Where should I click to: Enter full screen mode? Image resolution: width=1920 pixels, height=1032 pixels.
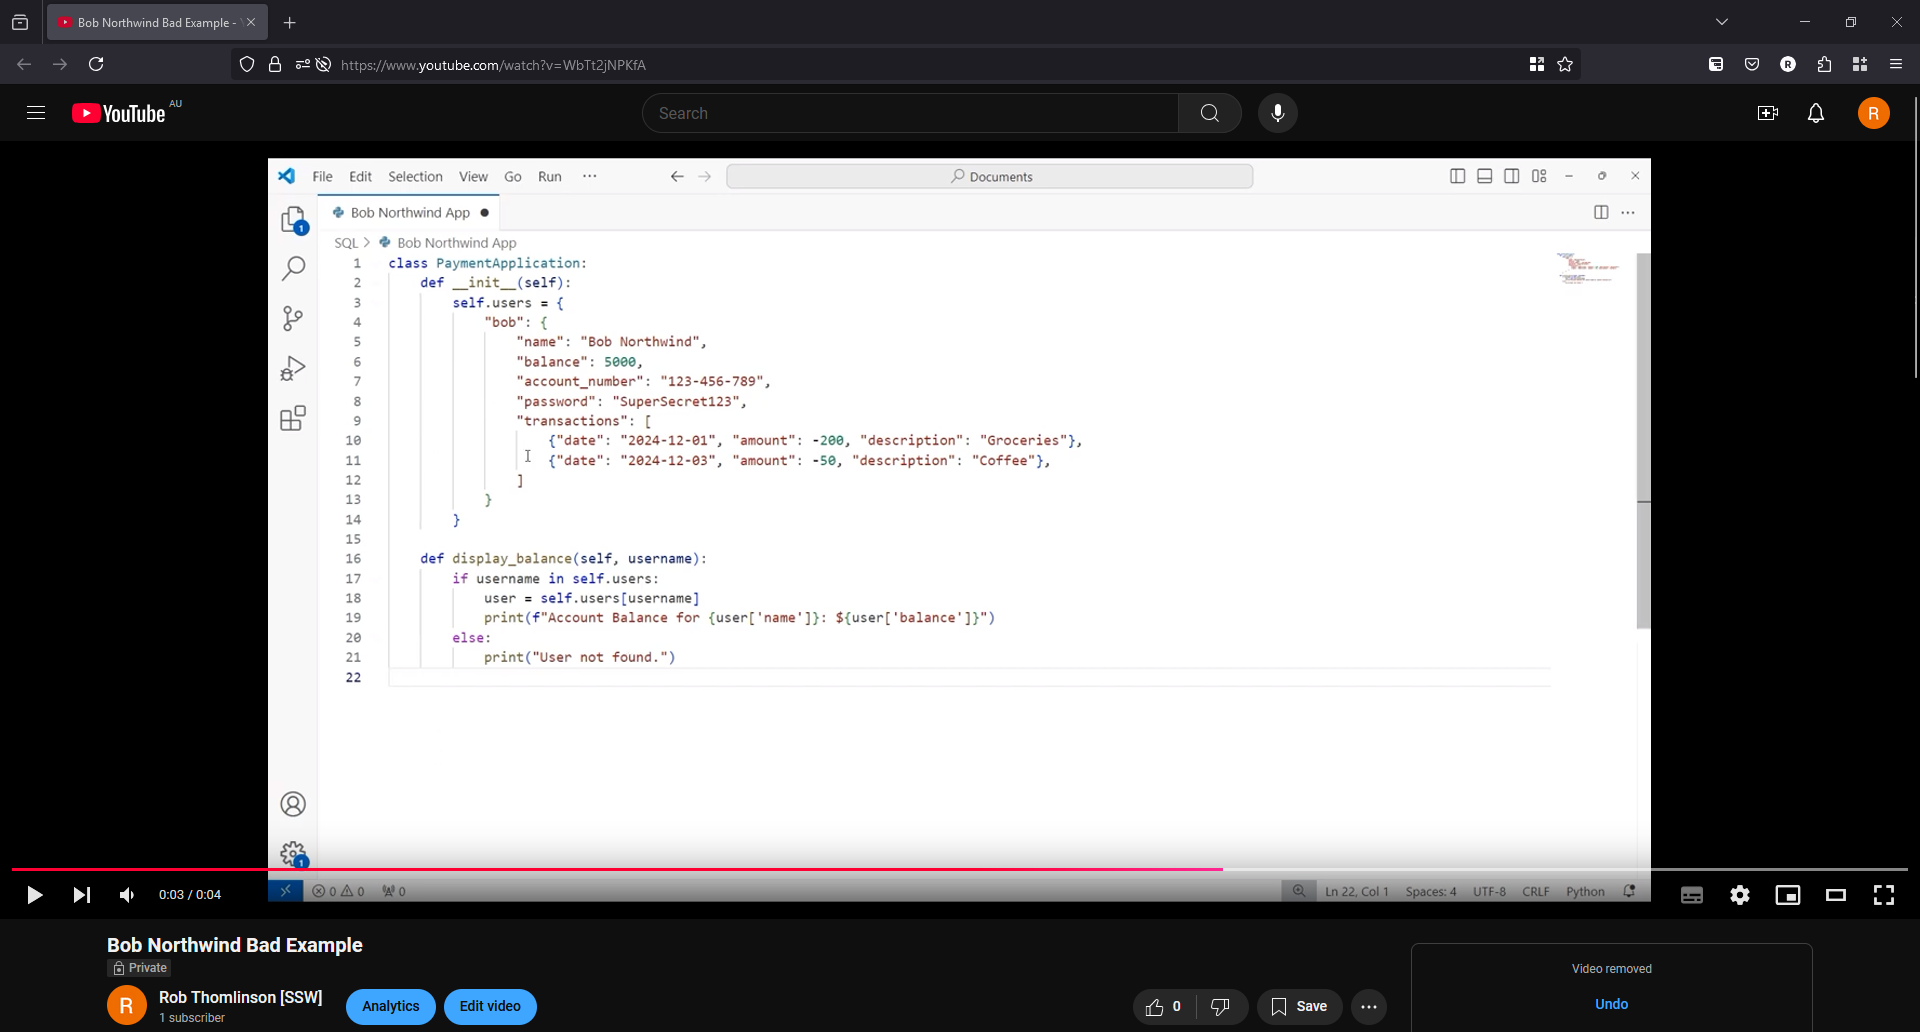[1884, 895]
